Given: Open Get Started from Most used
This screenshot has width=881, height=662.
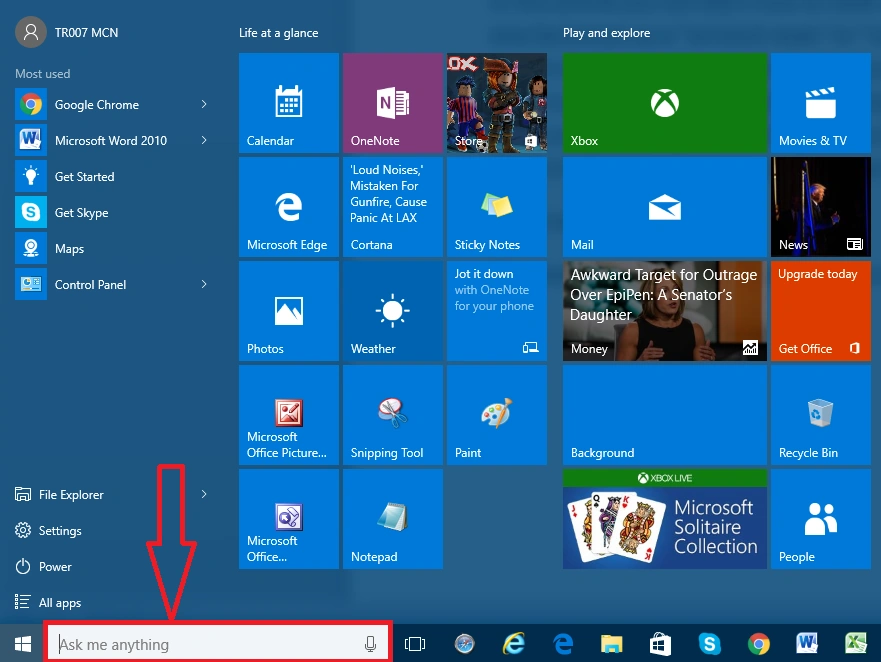Looking at the screenshot, I should click(112, 176).
